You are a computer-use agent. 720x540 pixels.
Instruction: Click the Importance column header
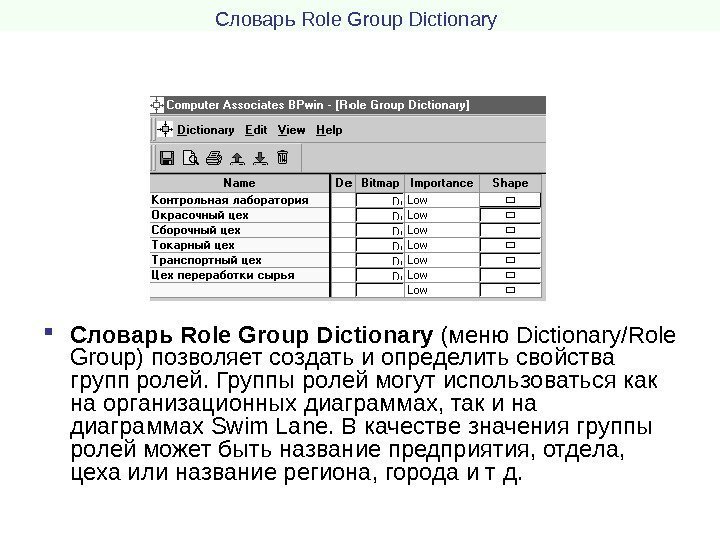(x=442, y=183)
